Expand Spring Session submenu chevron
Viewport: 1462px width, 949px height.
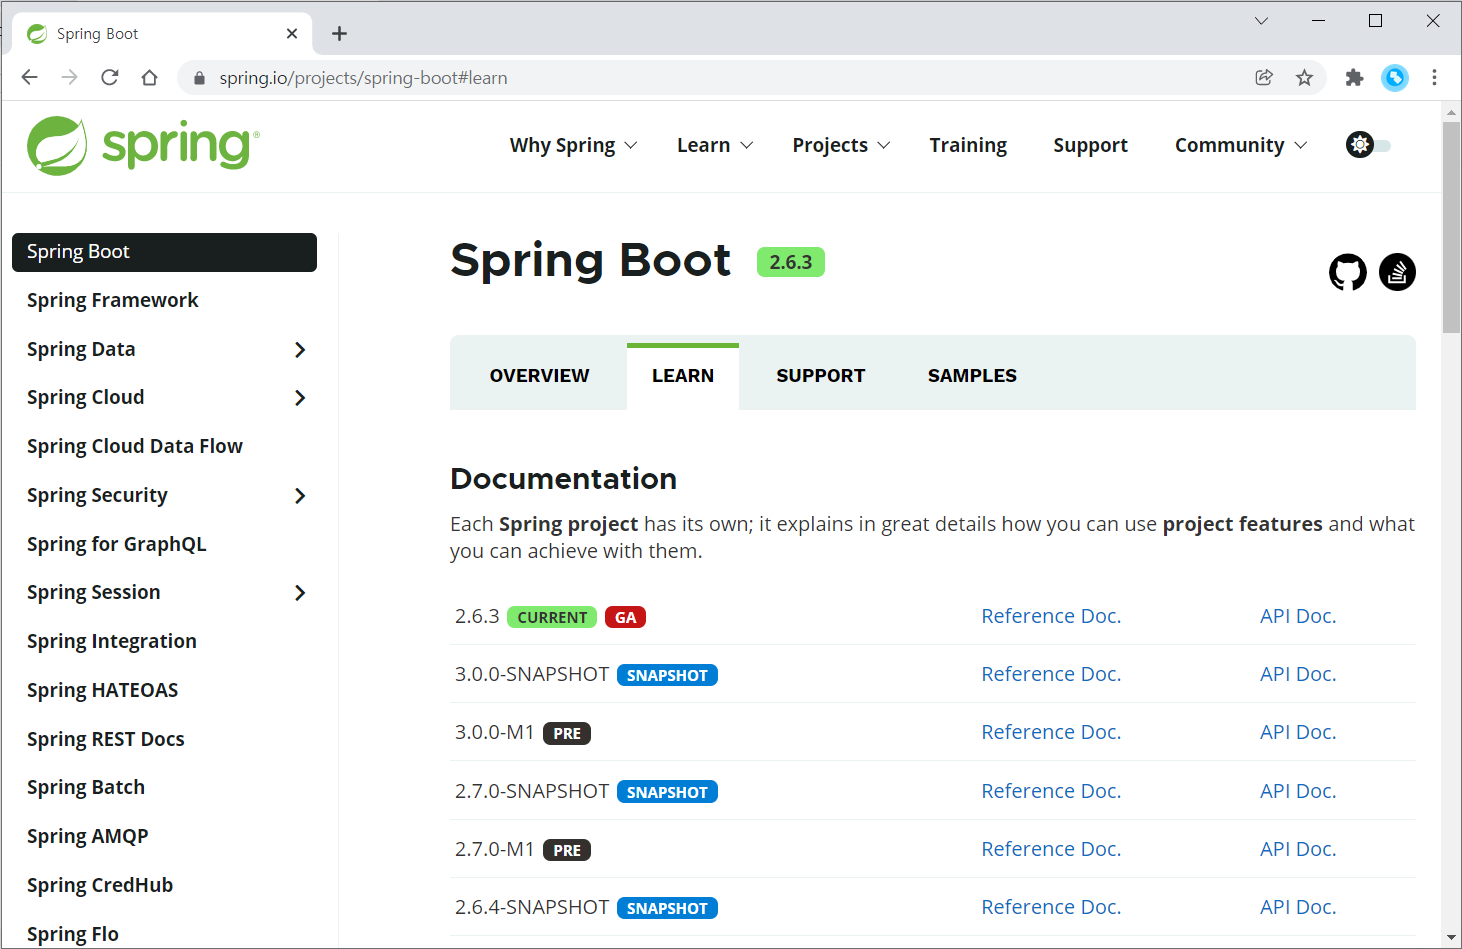tap(300, 593)
